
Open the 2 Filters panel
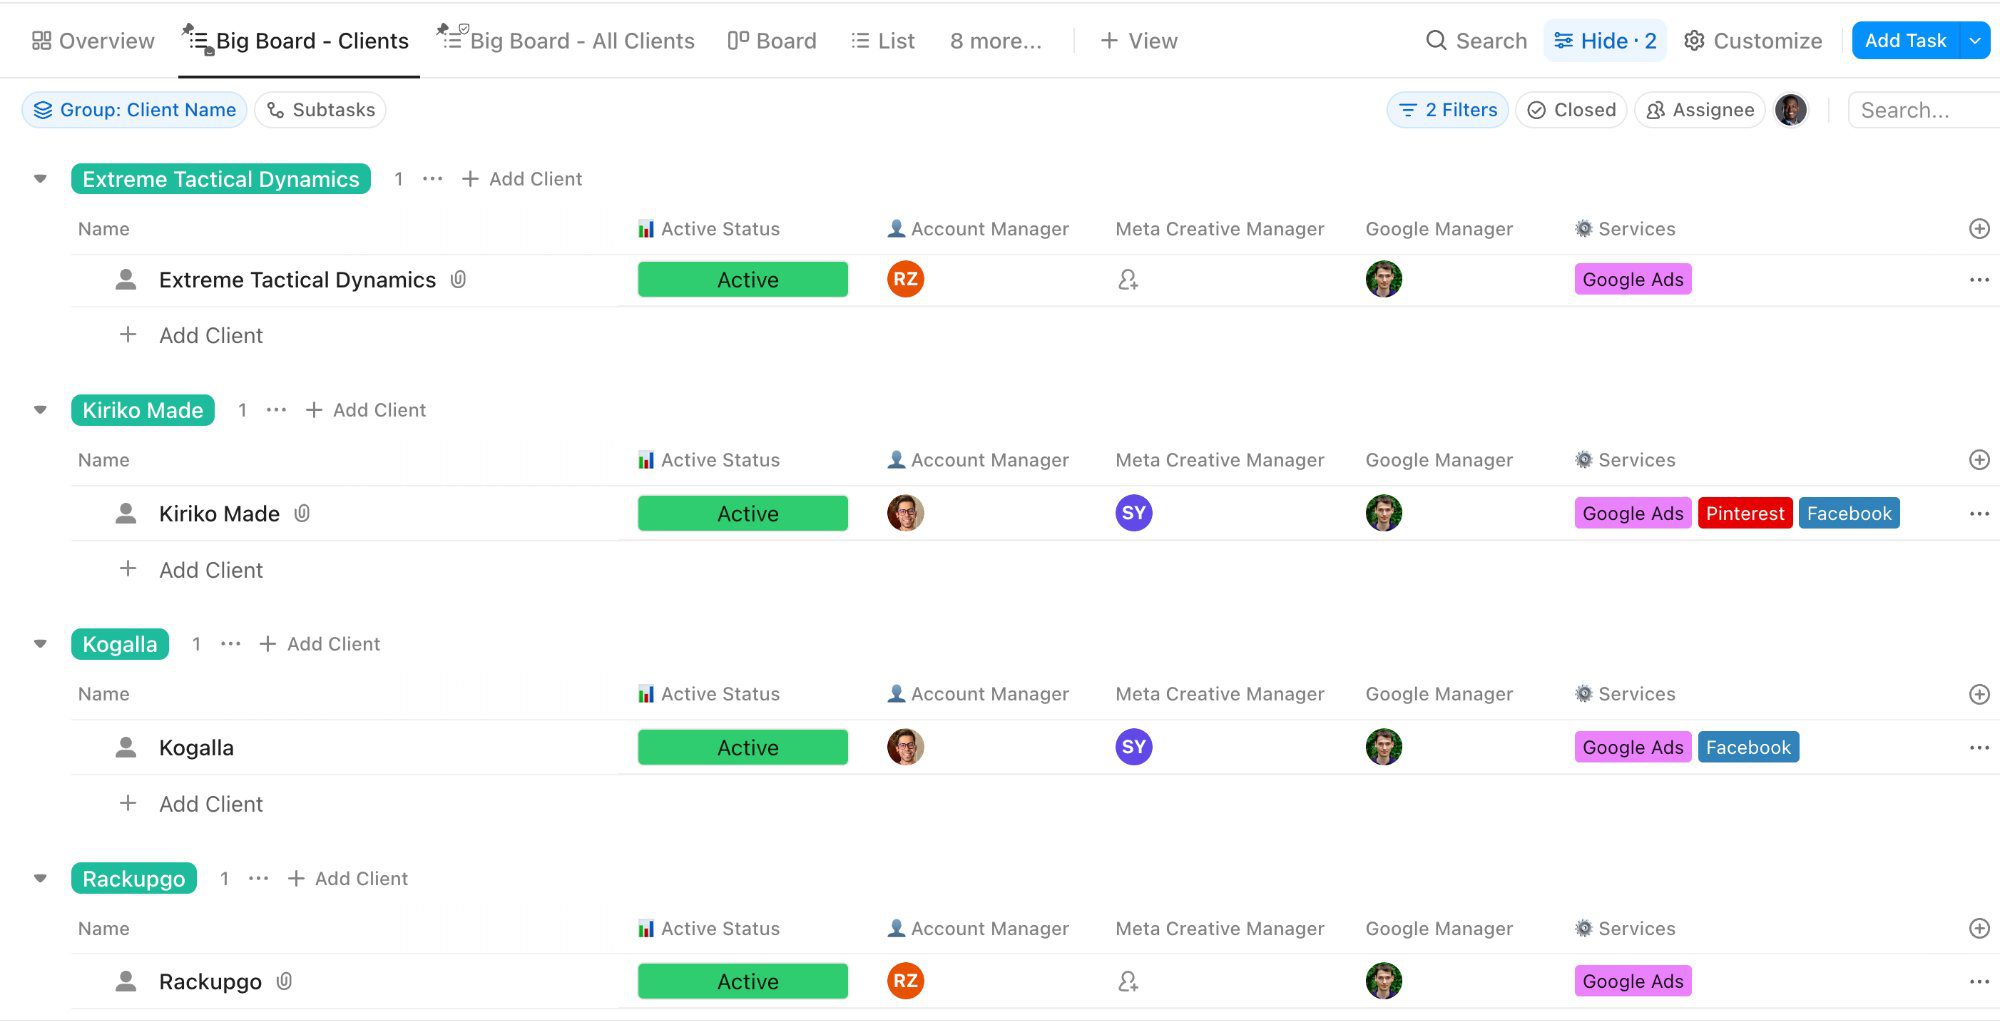tap(1447, 110)
